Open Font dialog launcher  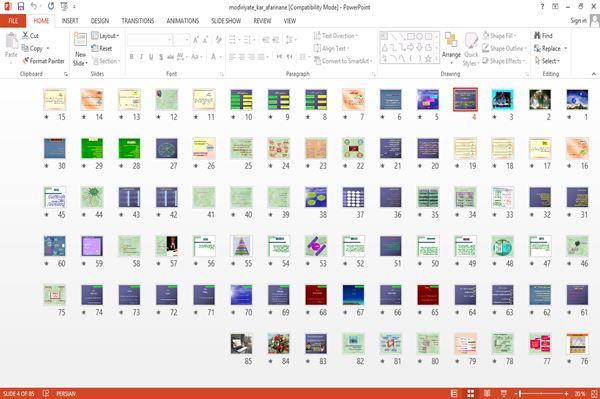[x=222, y=74]
